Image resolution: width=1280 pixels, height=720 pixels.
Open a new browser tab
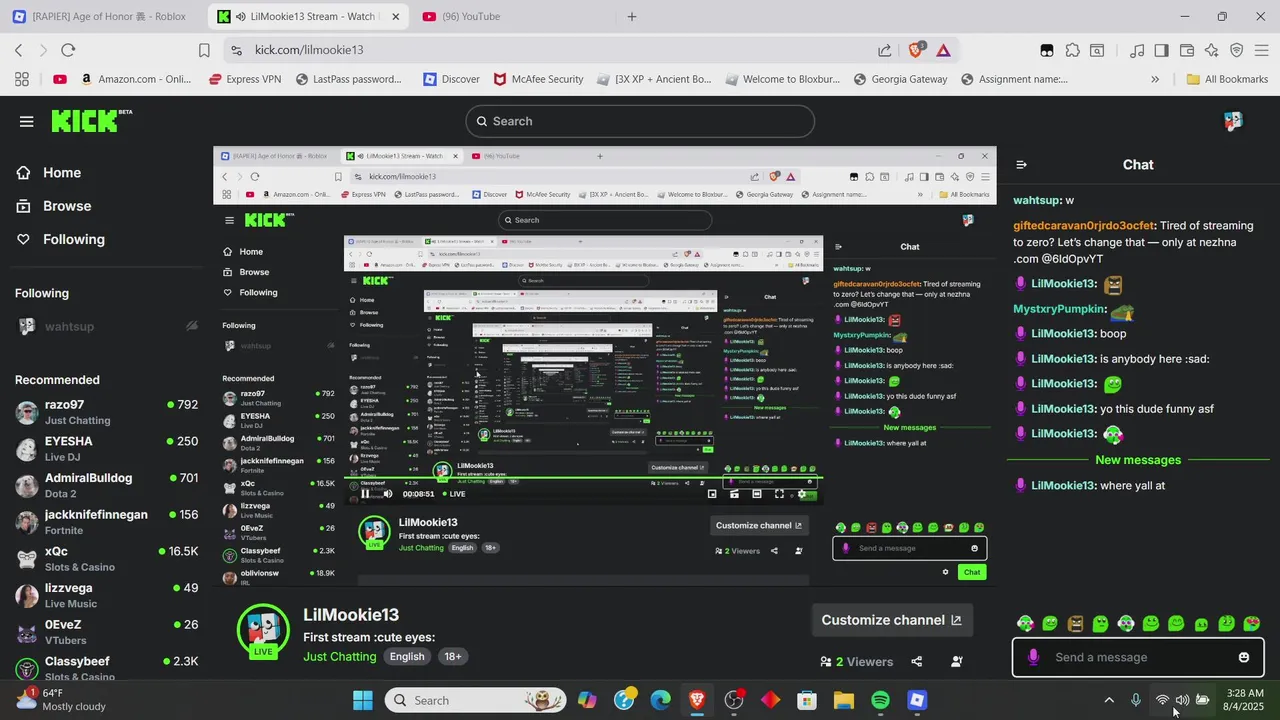point(631,16)
